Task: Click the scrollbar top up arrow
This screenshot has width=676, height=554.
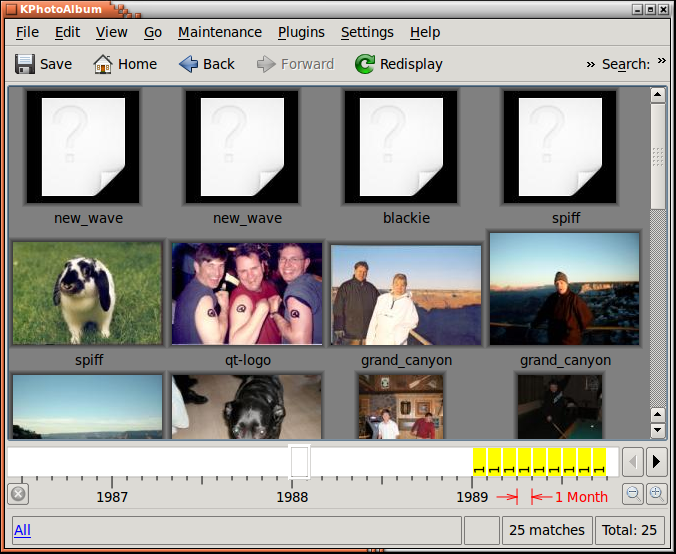Action: 657,95
